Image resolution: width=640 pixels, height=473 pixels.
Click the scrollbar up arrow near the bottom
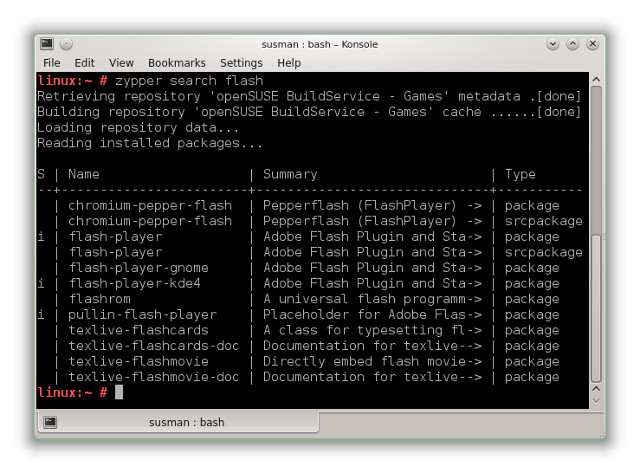pos(596,389)
